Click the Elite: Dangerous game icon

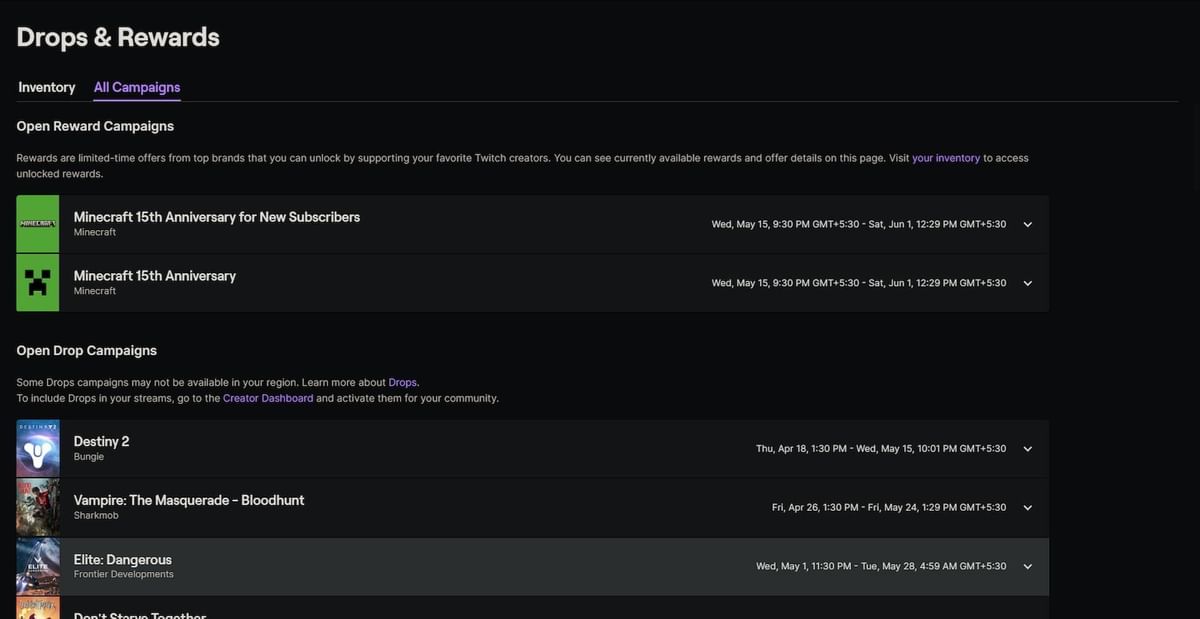[37, 565]
